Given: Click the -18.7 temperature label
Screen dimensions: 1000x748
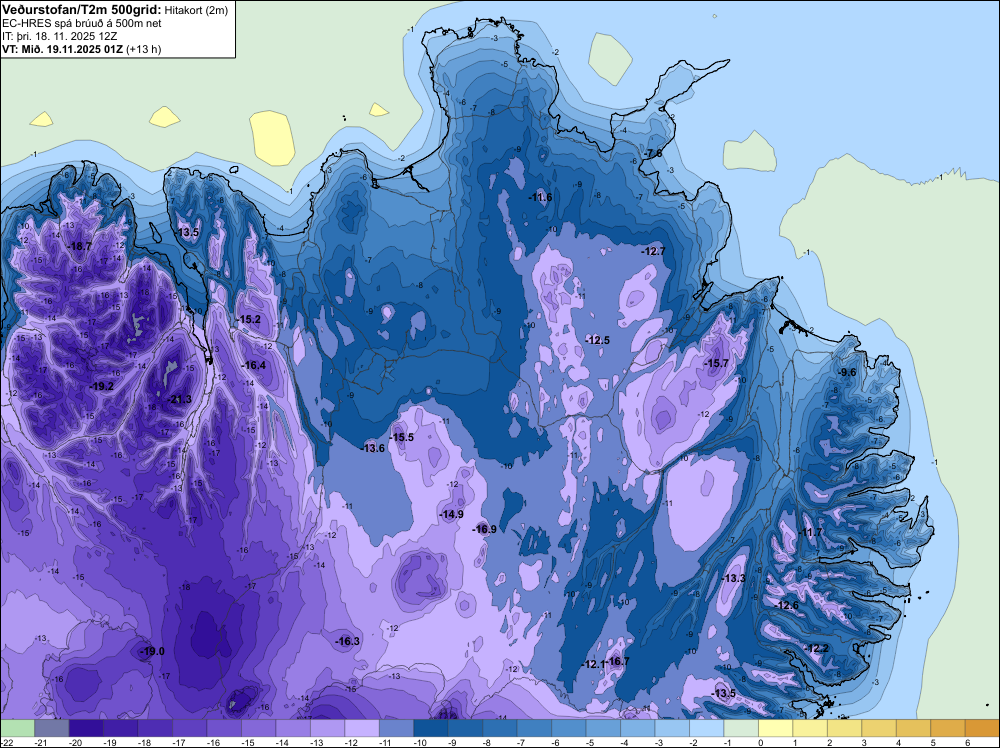Looking at the screenshot, I should (80, 246).
